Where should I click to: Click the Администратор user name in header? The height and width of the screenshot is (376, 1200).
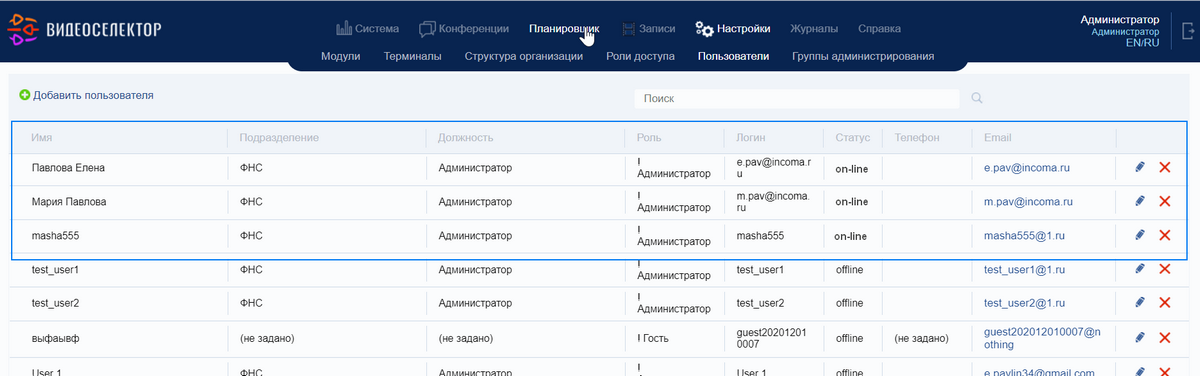click(1120, 19)
